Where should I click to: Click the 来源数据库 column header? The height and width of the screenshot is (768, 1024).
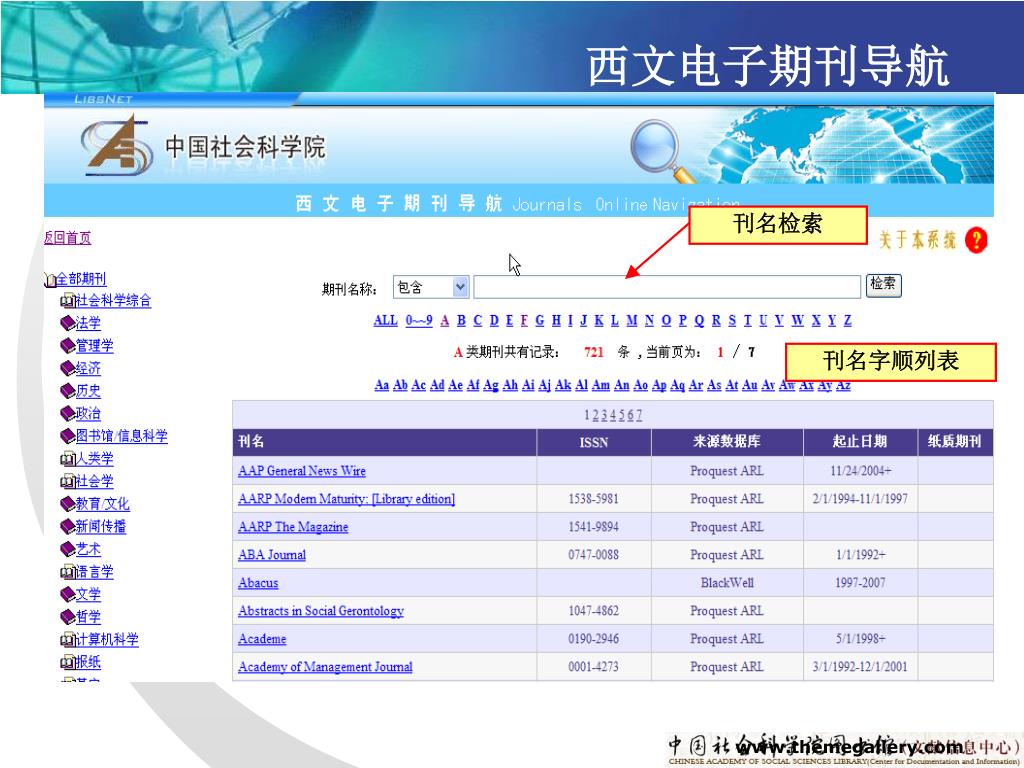pos(727,442)
